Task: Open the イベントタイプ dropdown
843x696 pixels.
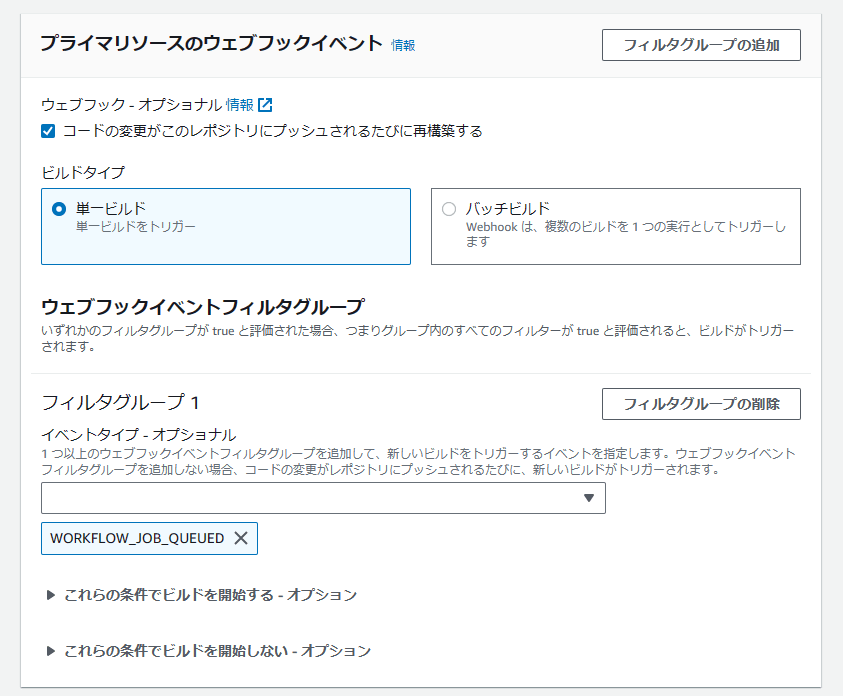Action: point(323,498)
